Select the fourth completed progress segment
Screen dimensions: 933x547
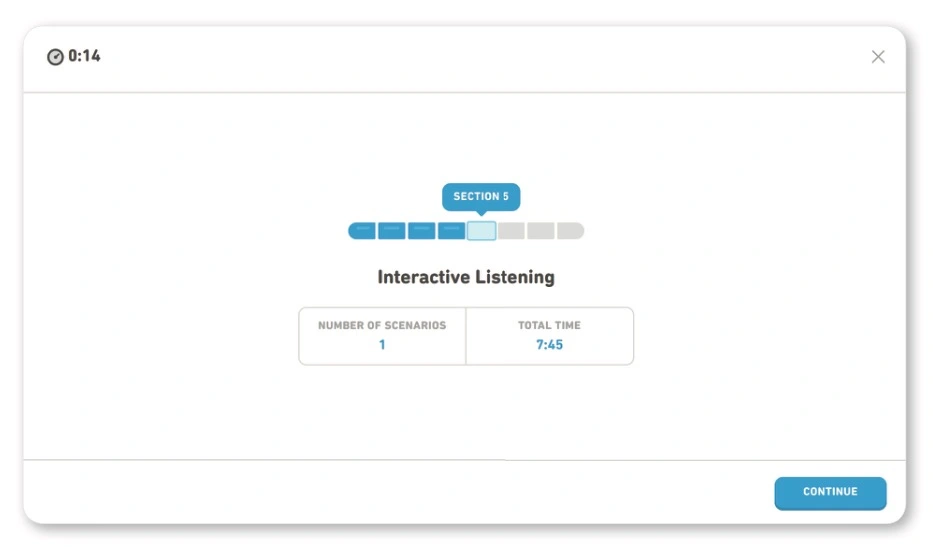[x=452, y=231]
